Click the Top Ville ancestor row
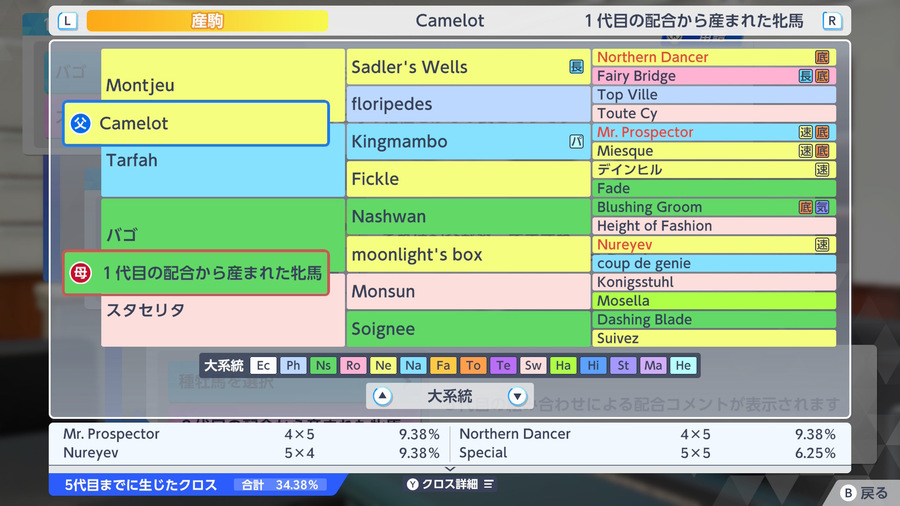Viewport: 900px width, 506px height. click(714, 95)
